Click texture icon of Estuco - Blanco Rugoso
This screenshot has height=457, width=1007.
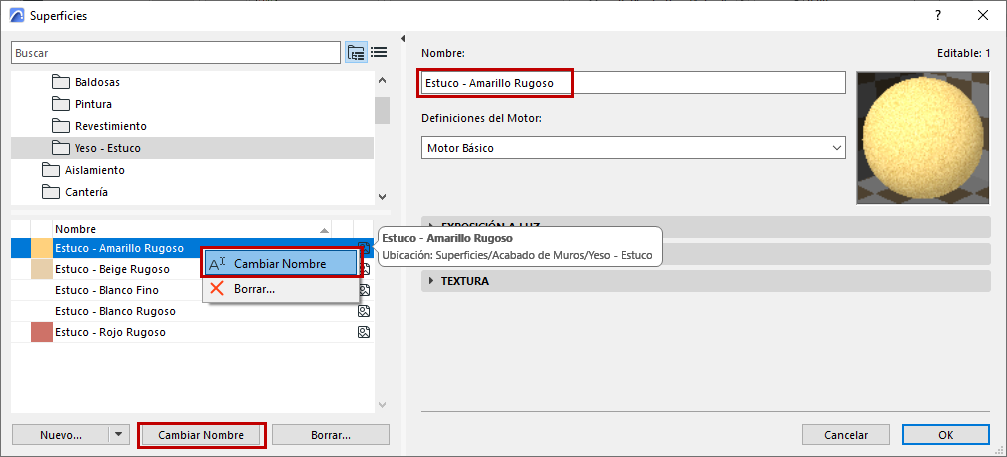[364, 311]
